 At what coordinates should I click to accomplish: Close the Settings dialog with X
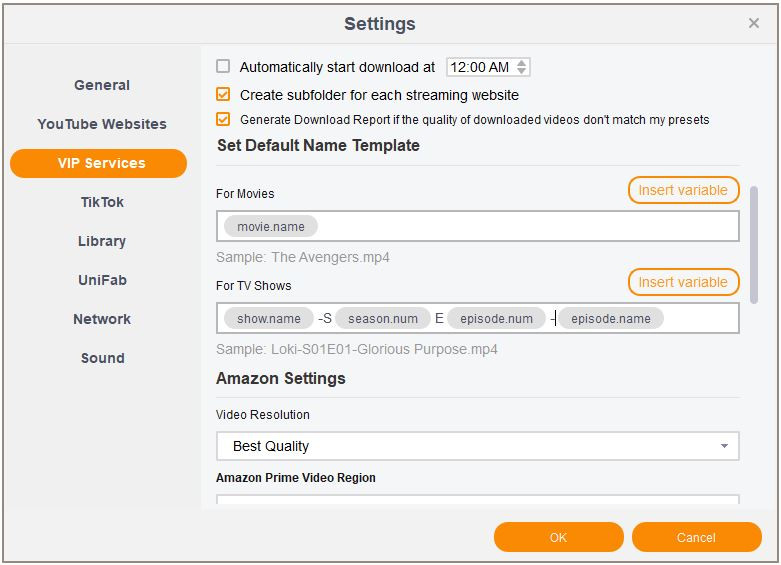point(754,23)
